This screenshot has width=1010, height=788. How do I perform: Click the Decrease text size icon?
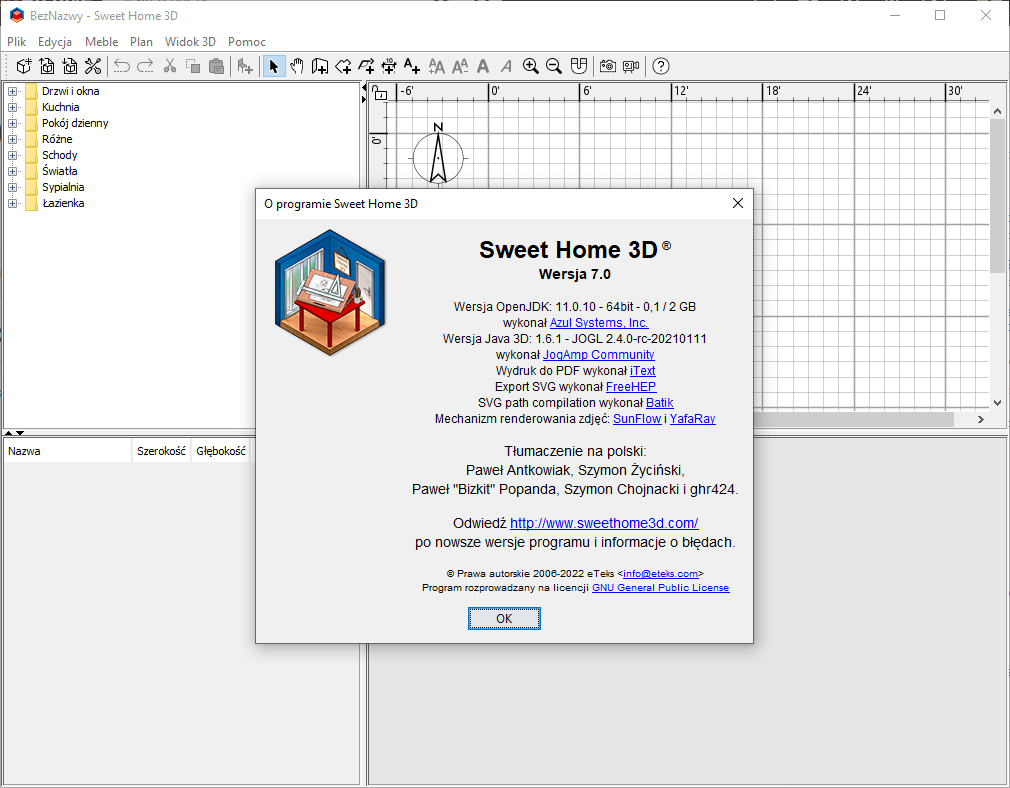point(460,66)
